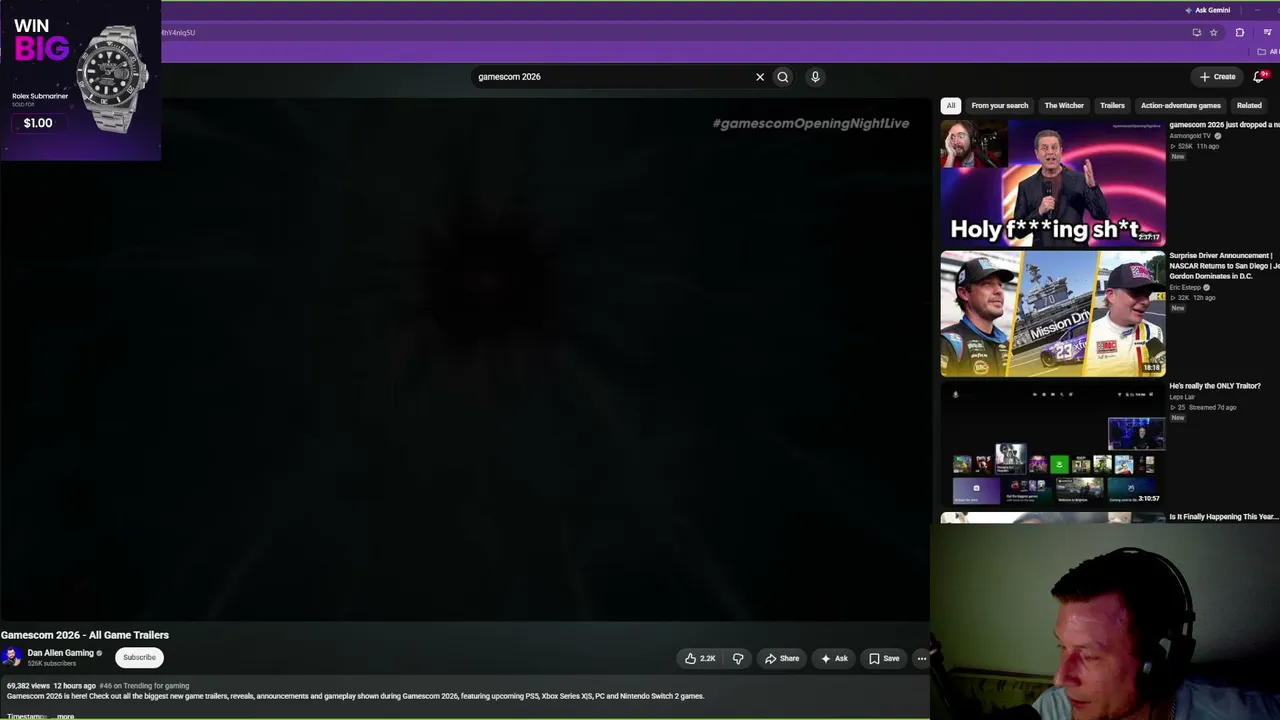
Task: Select The Witcher filter chip
Action: pyautogui.click(x=1064, y=105)
